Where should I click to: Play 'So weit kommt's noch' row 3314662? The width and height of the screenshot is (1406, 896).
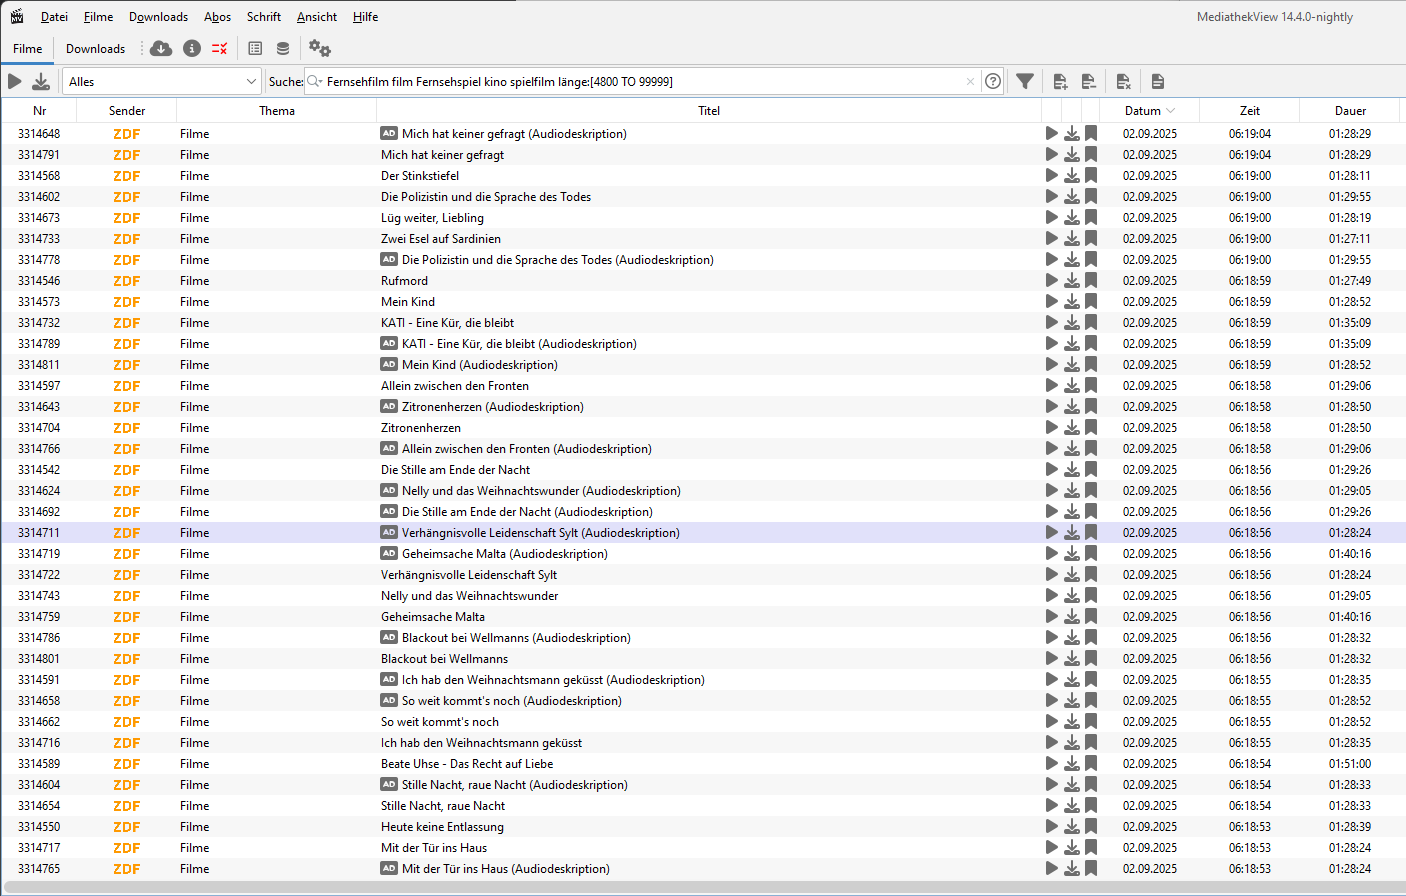click(1051, 721)
